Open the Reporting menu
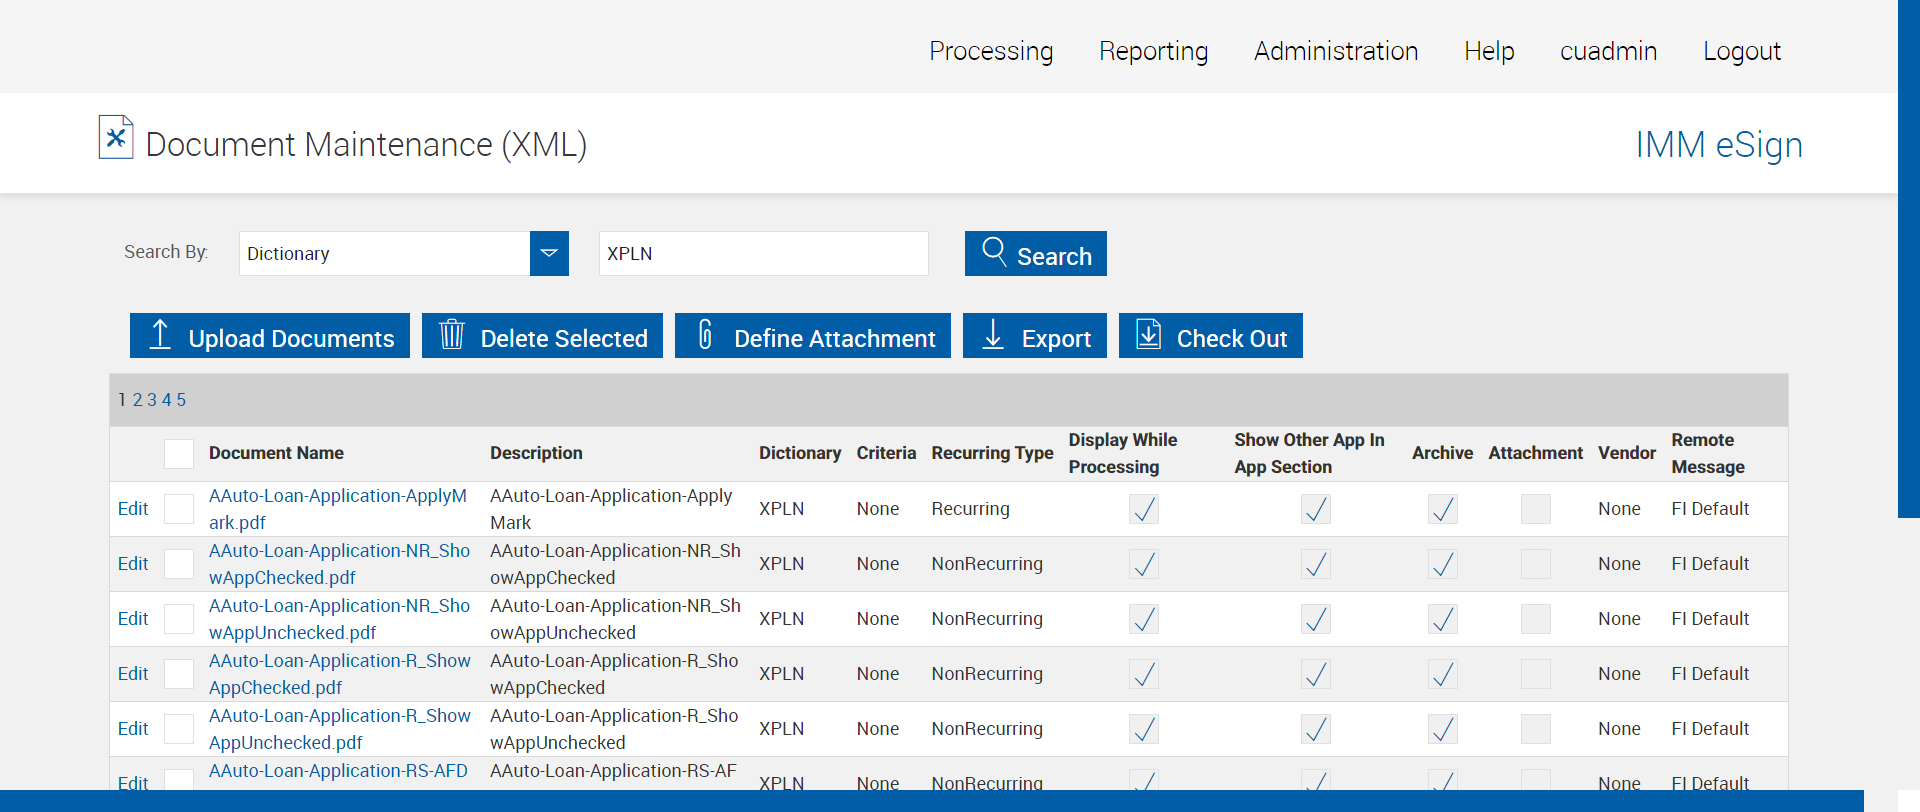Screen dimensions: 1920x812 point(1153,51)
